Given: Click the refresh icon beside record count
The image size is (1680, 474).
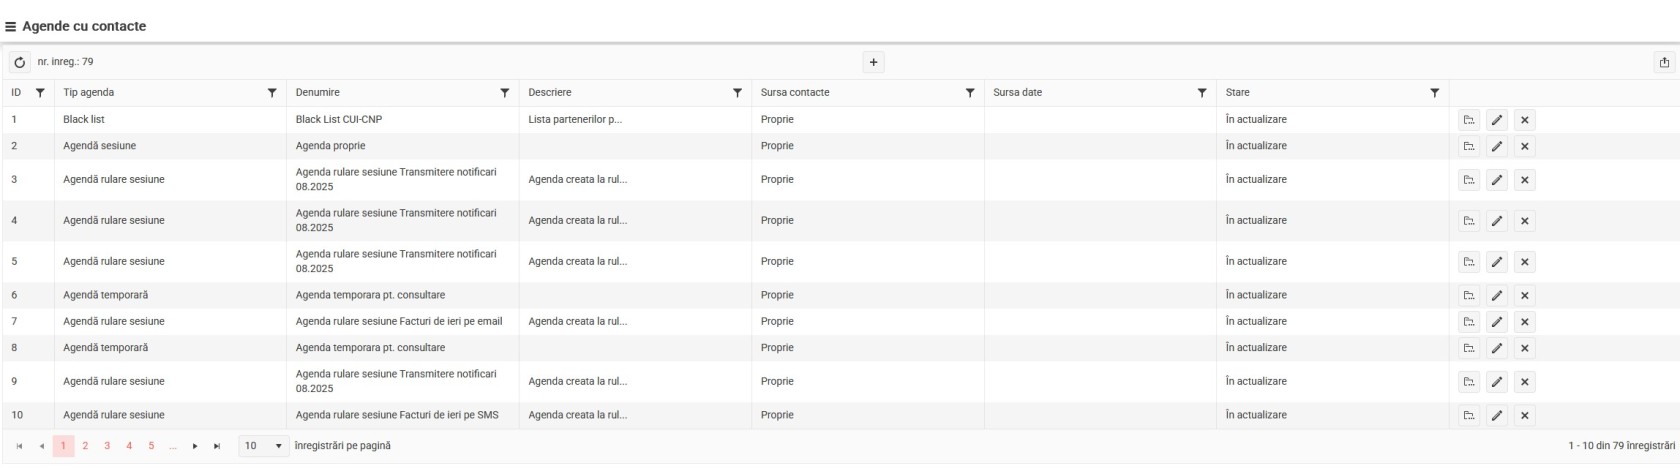Looking at the screenshot, I should [19, 62].
